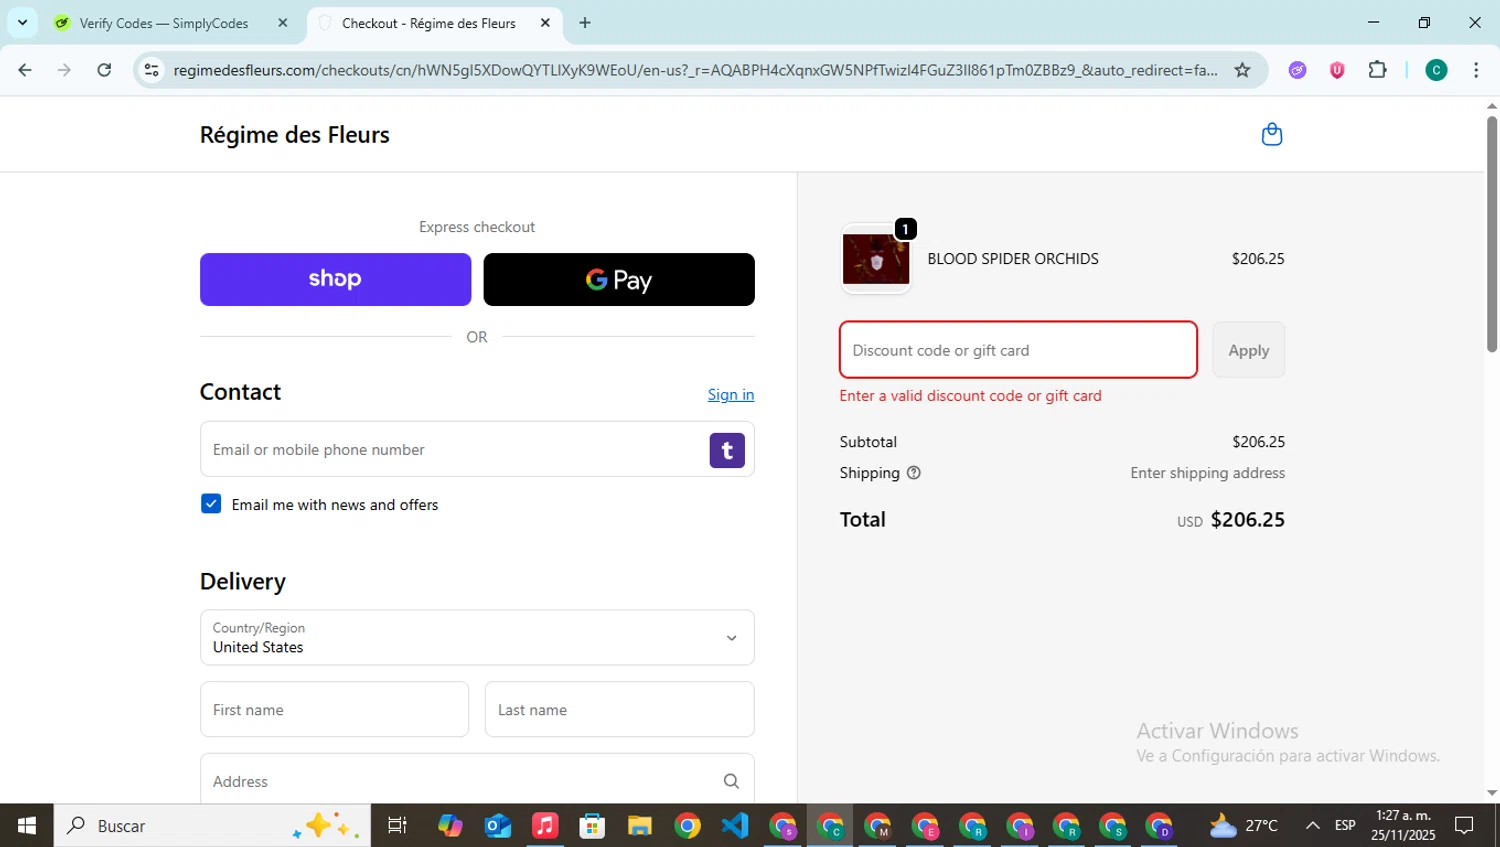This screenshot has width=1500, height=847.
Task: Click the page vertical scrollbar
Action: pyautogui.click(x=1492, y=234)
